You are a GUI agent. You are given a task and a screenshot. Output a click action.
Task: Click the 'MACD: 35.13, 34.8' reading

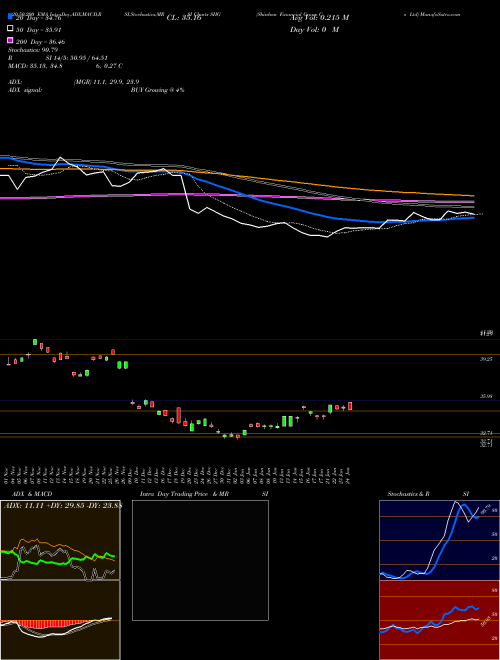35,66
